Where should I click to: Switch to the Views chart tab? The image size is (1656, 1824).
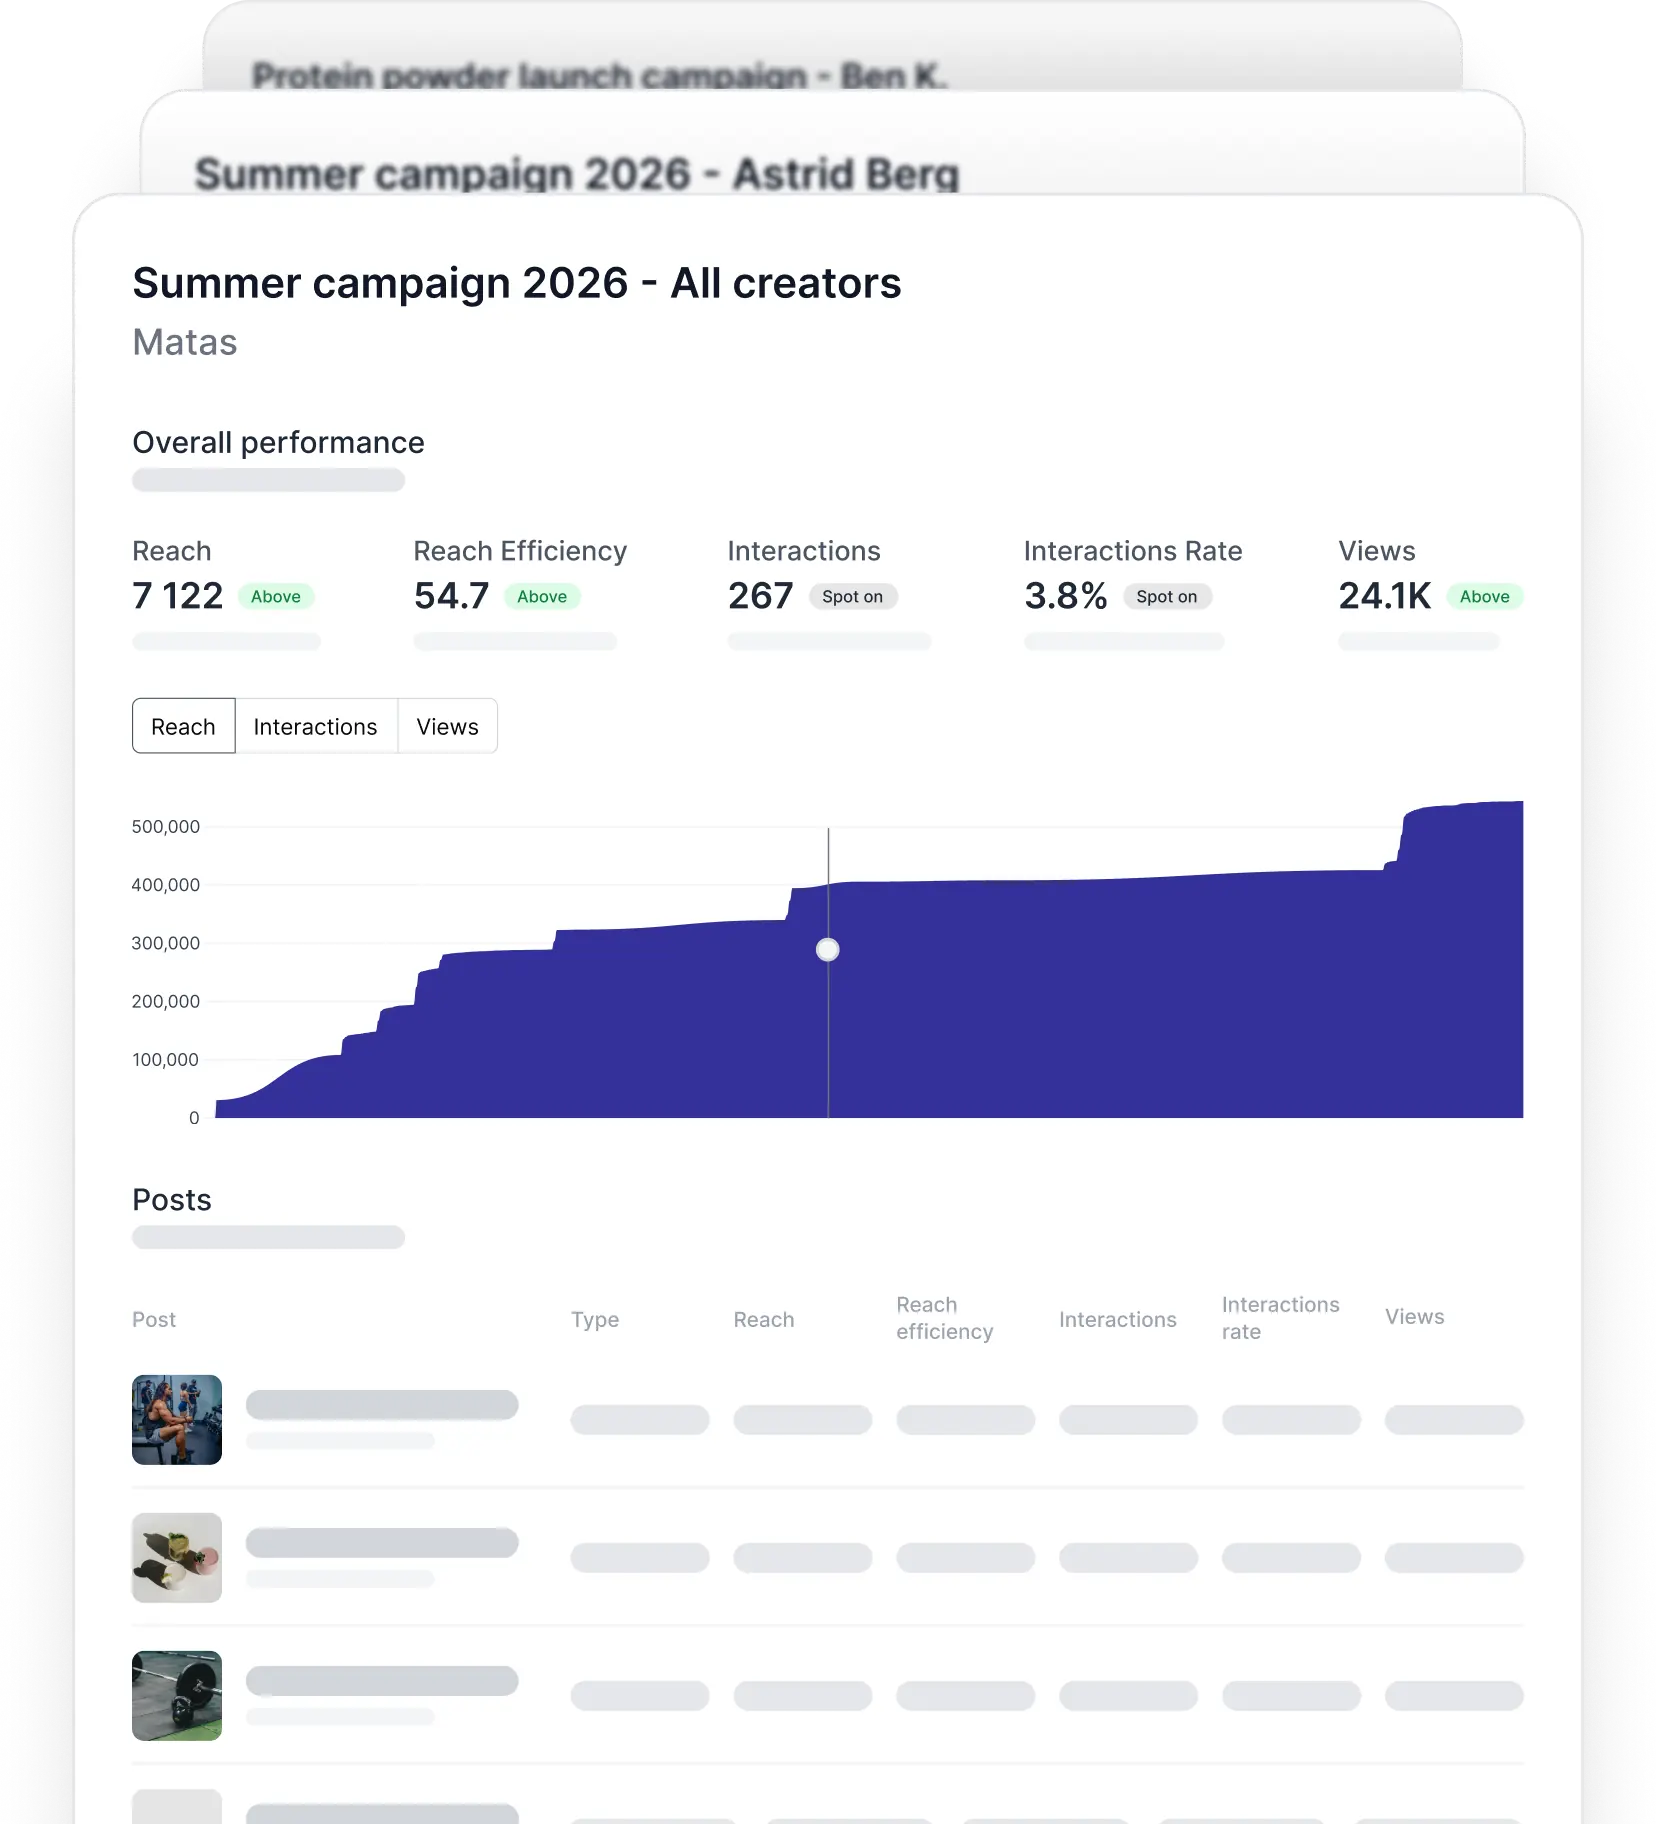pos(448,726)
